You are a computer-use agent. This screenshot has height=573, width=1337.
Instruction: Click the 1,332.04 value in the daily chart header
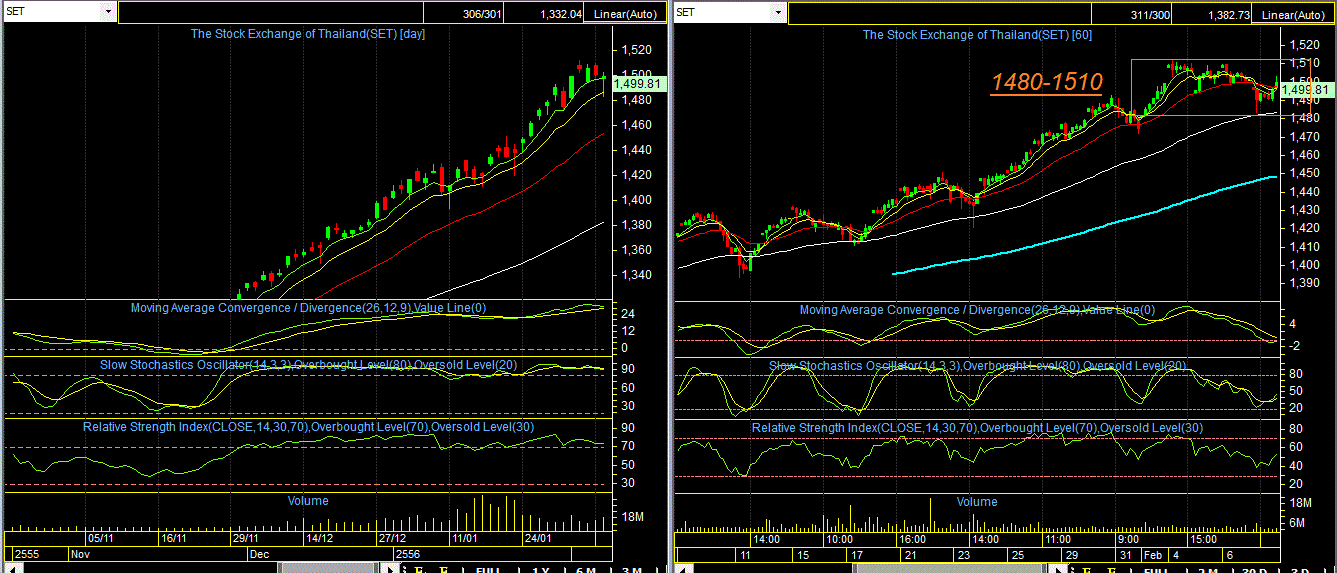[x=560, y=14]
